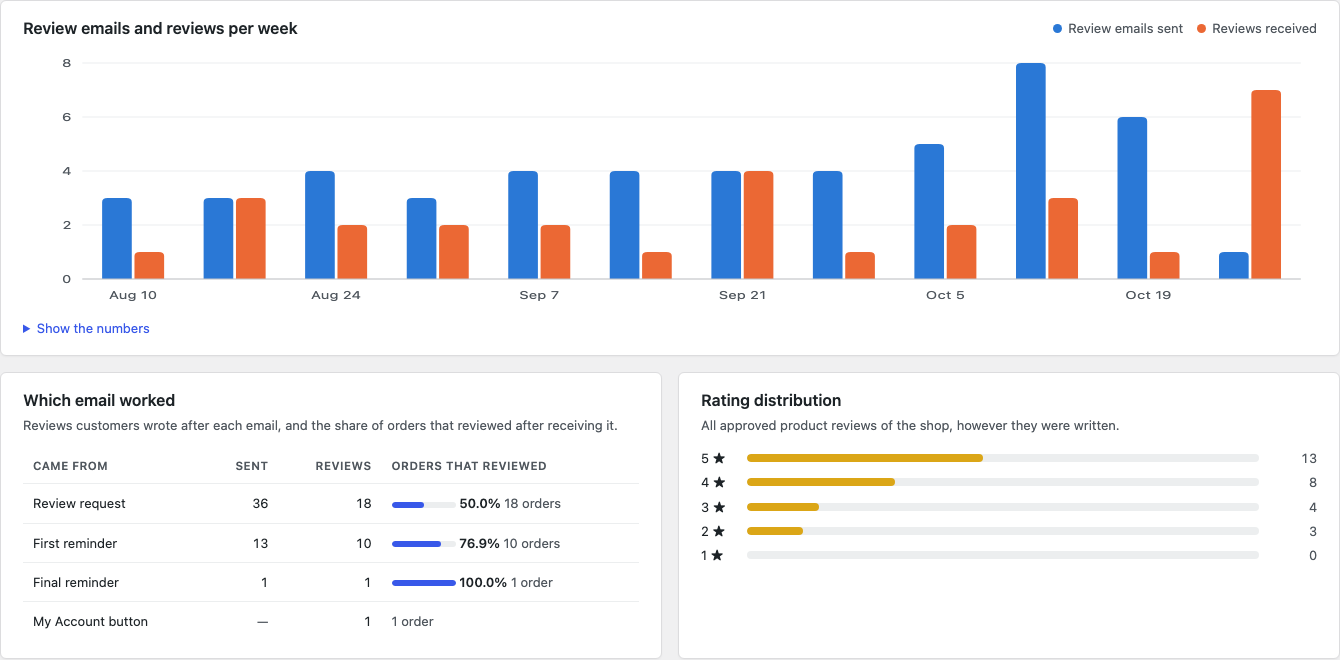Click the 76.9% 10 orders value
This screenshot has height=660, width=1340.
pos(510,544)
